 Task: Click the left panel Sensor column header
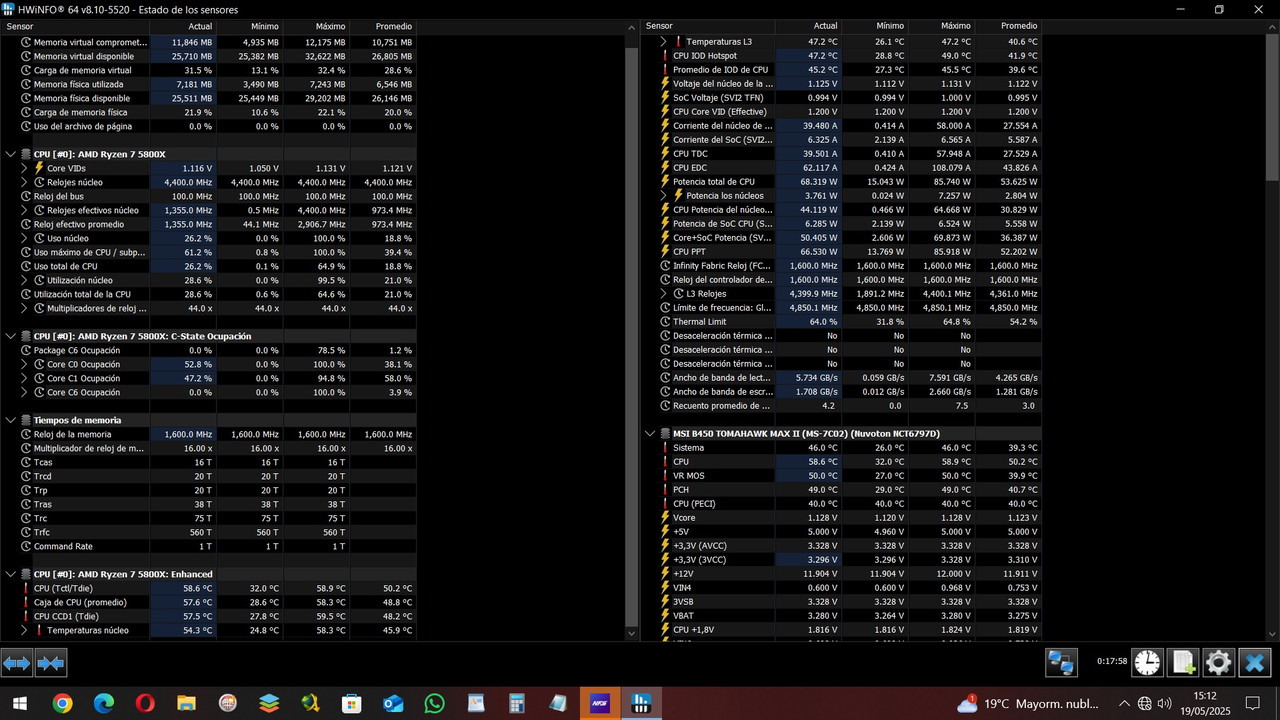coord(75,26)
